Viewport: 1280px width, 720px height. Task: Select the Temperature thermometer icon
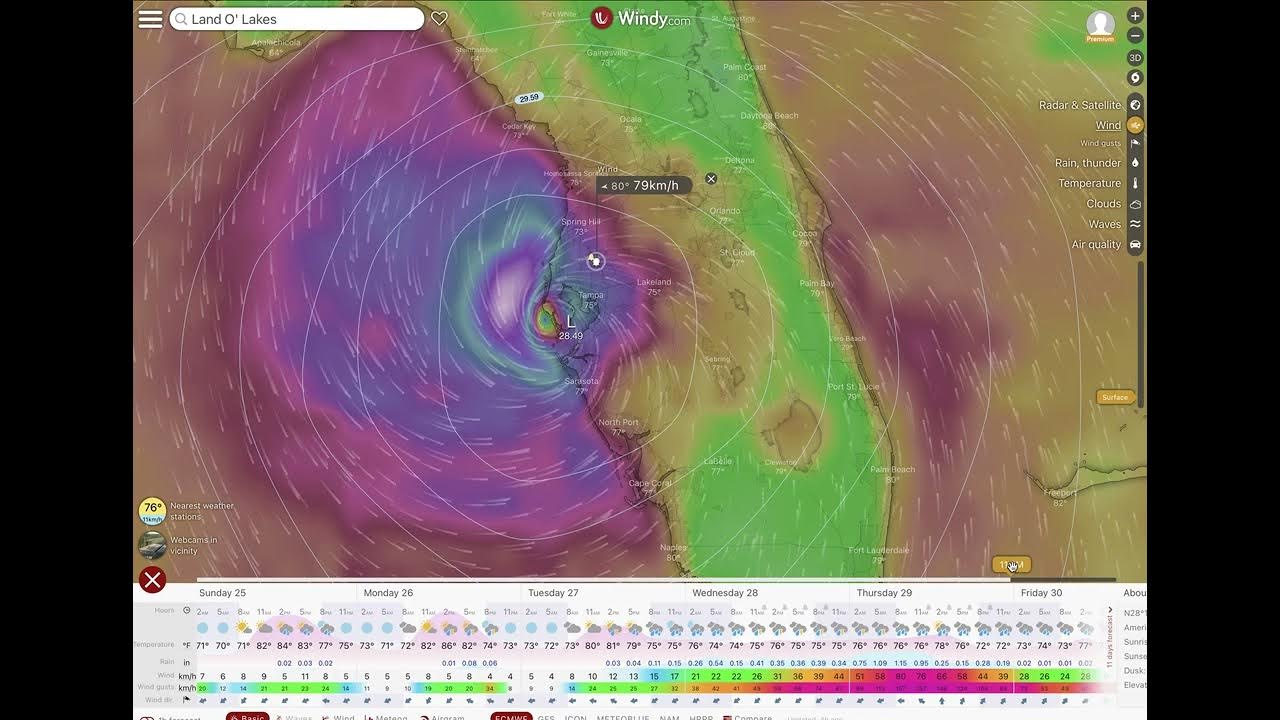(x=1135, y=183)
